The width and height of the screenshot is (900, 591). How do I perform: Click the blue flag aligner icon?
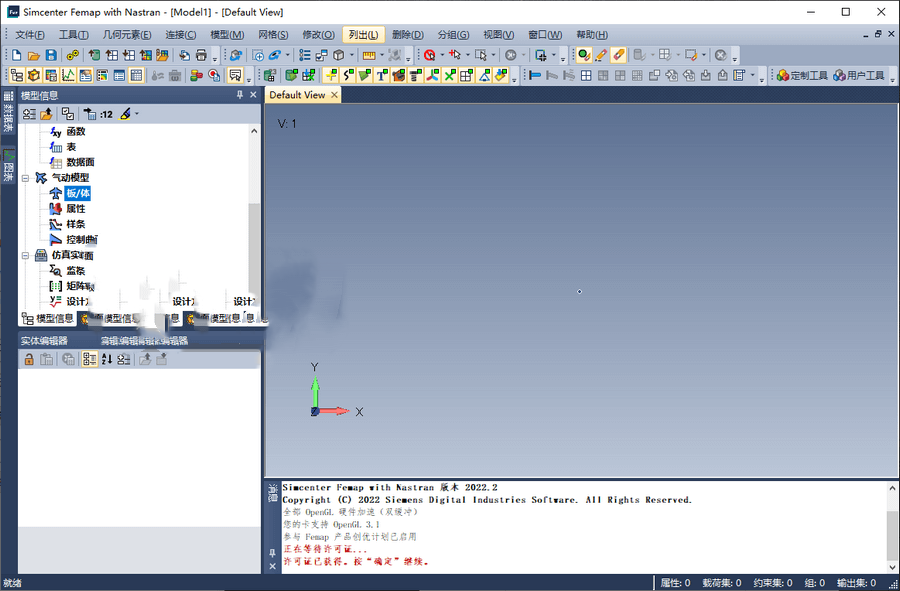tap(535, 75)
